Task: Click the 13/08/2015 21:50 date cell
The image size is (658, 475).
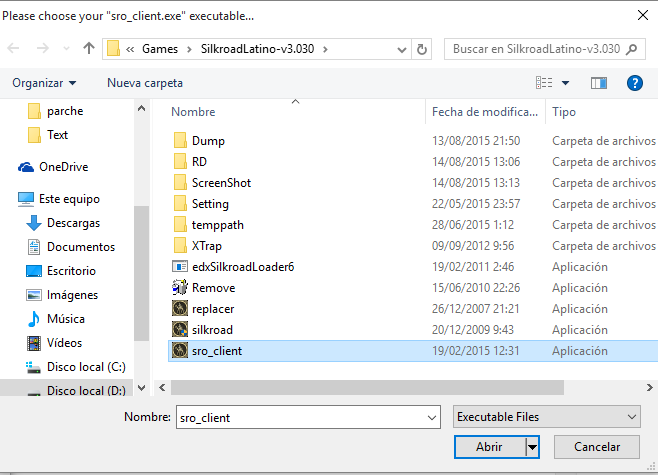Action: tap(476, 141)
